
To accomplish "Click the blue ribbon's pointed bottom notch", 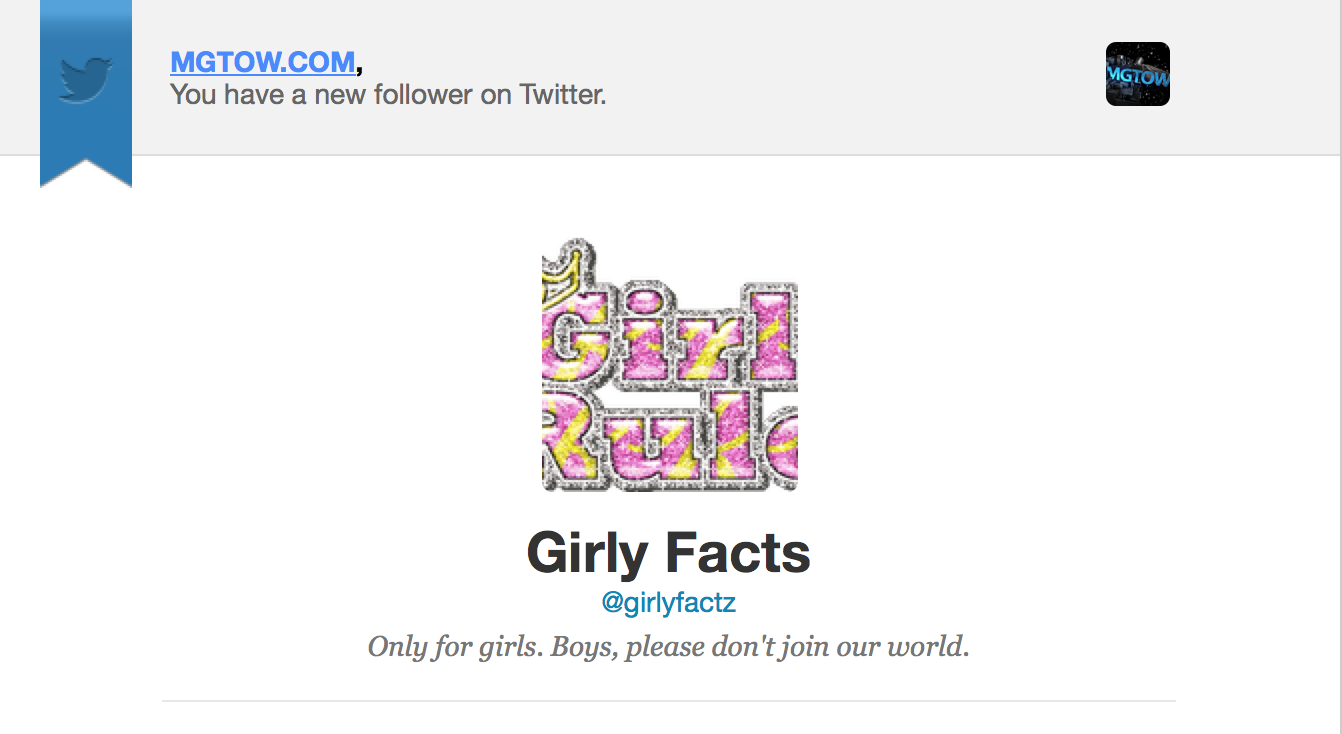I will tap(86, 174).
